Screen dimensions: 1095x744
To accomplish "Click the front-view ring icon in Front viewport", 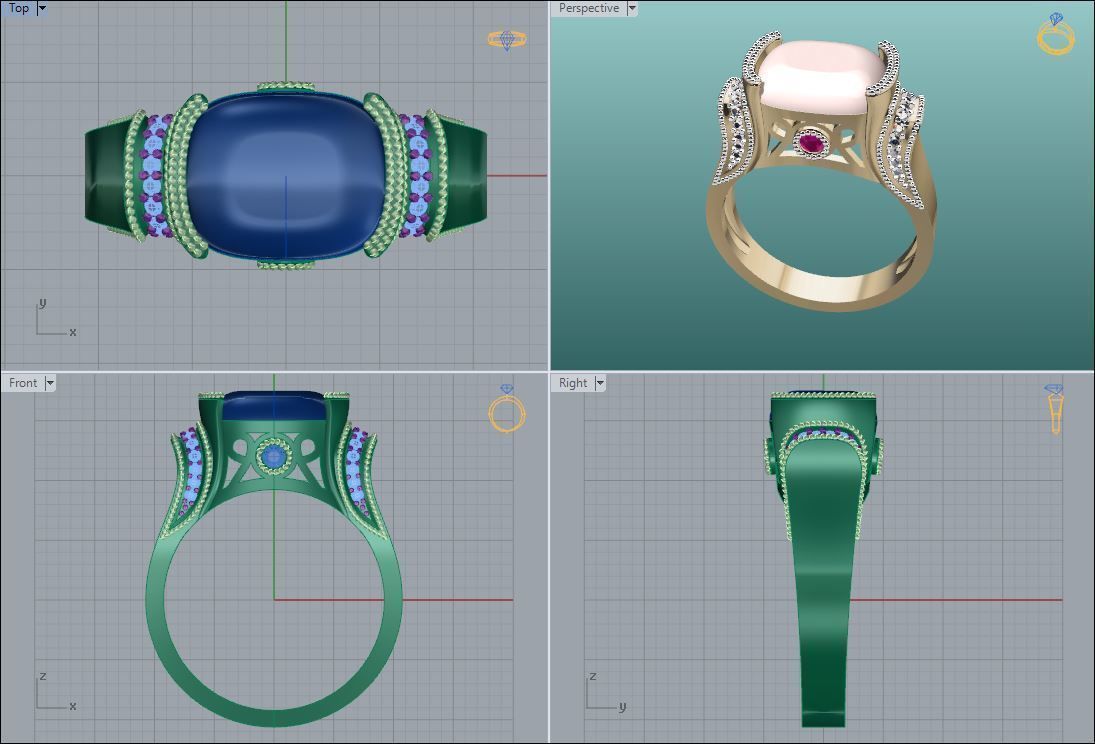I will pyautogui.click(x=507, y=409).
